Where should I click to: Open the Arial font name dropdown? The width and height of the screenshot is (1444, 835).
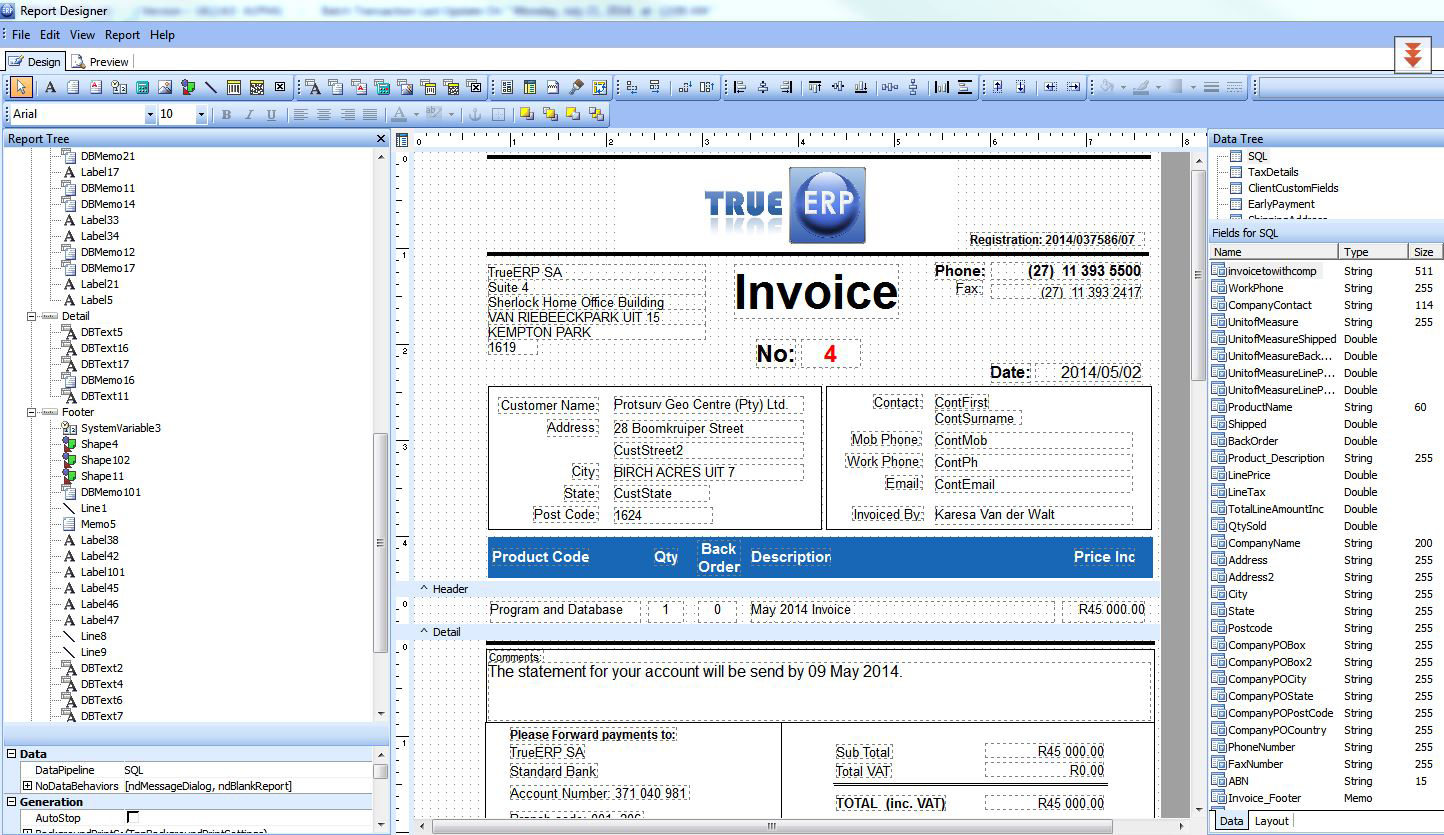click(150, 115)
